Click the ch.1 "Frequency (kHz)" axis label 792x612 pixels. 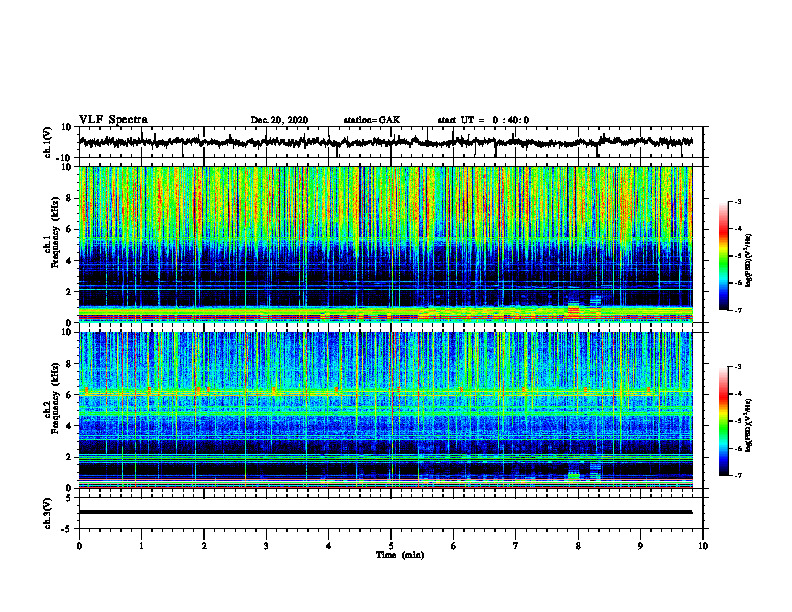click(x=56, y=234)
